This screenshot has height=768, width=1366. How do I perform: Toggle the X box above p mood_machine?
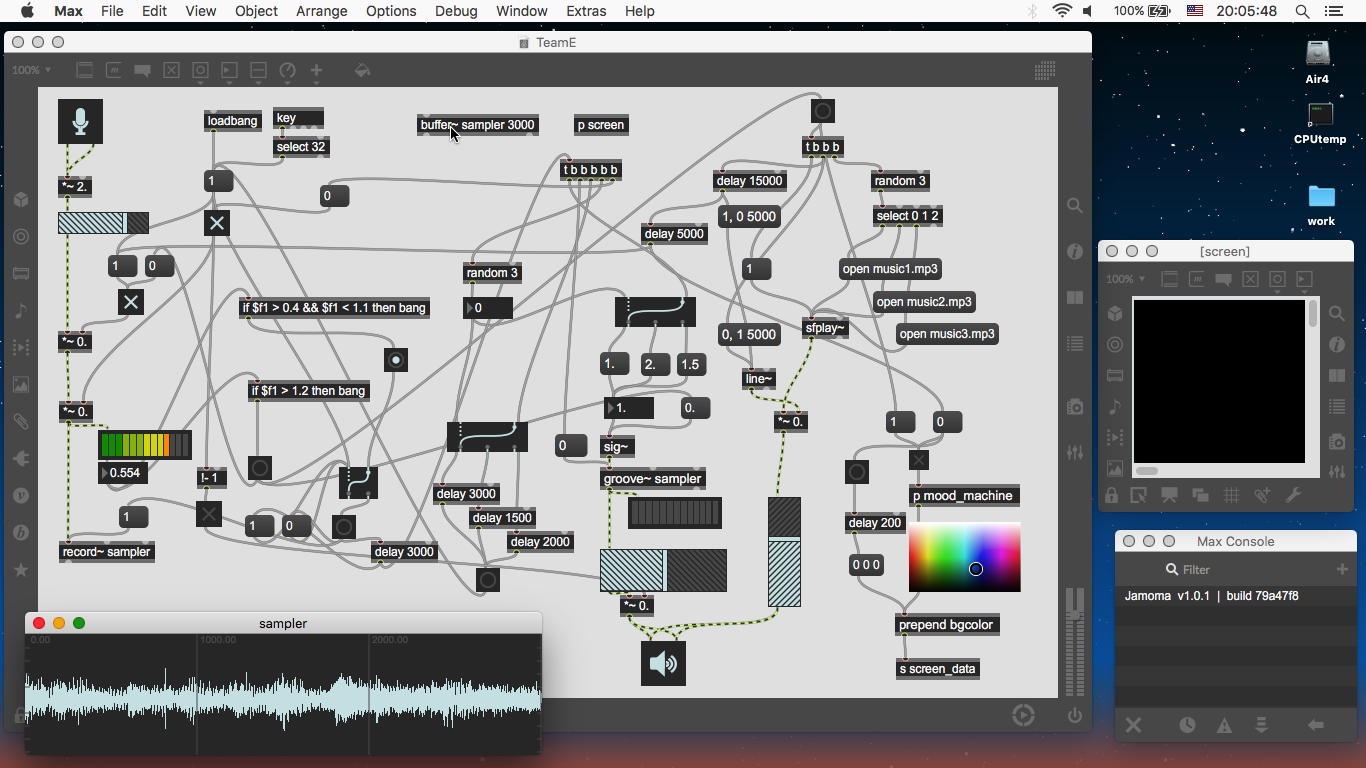[919, 460]
